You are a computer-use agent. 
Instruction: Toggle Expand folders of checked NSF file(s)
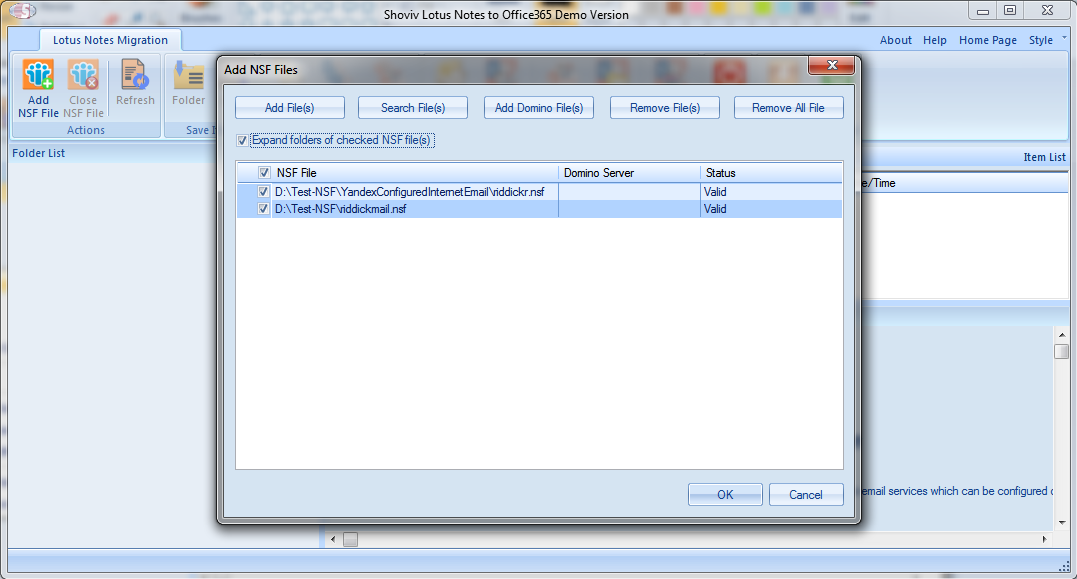point(242,140)
